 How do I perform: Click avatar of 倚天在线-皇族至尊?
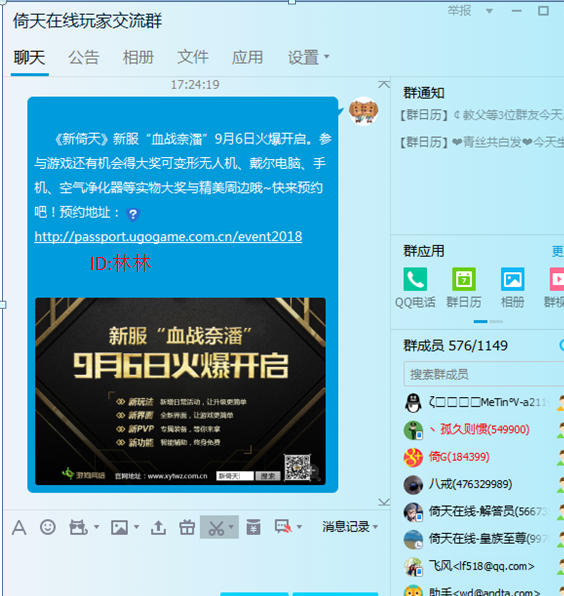tap(413, 540)
